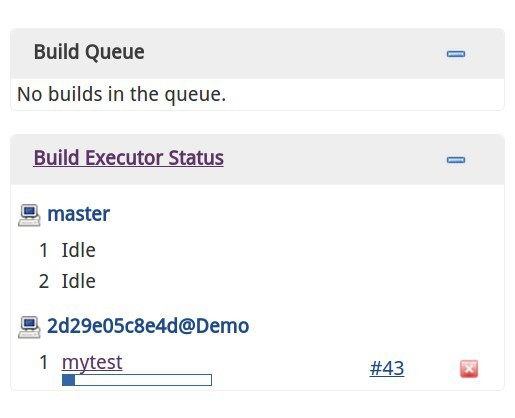Click blank gray header area right of Build Queue title
The width and height of the screenshot is (515, 418).
[x=293, y=53]
